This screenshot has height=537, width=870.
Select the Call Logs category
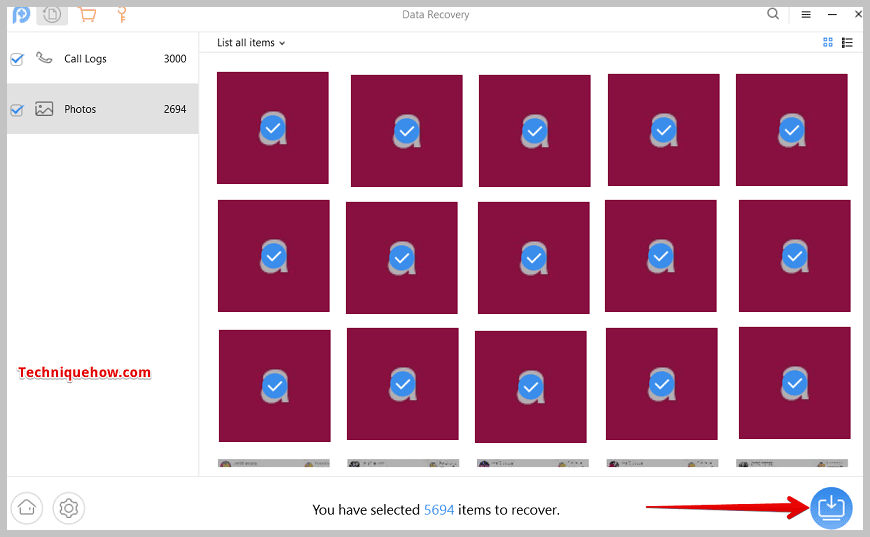tap(103, 59)
